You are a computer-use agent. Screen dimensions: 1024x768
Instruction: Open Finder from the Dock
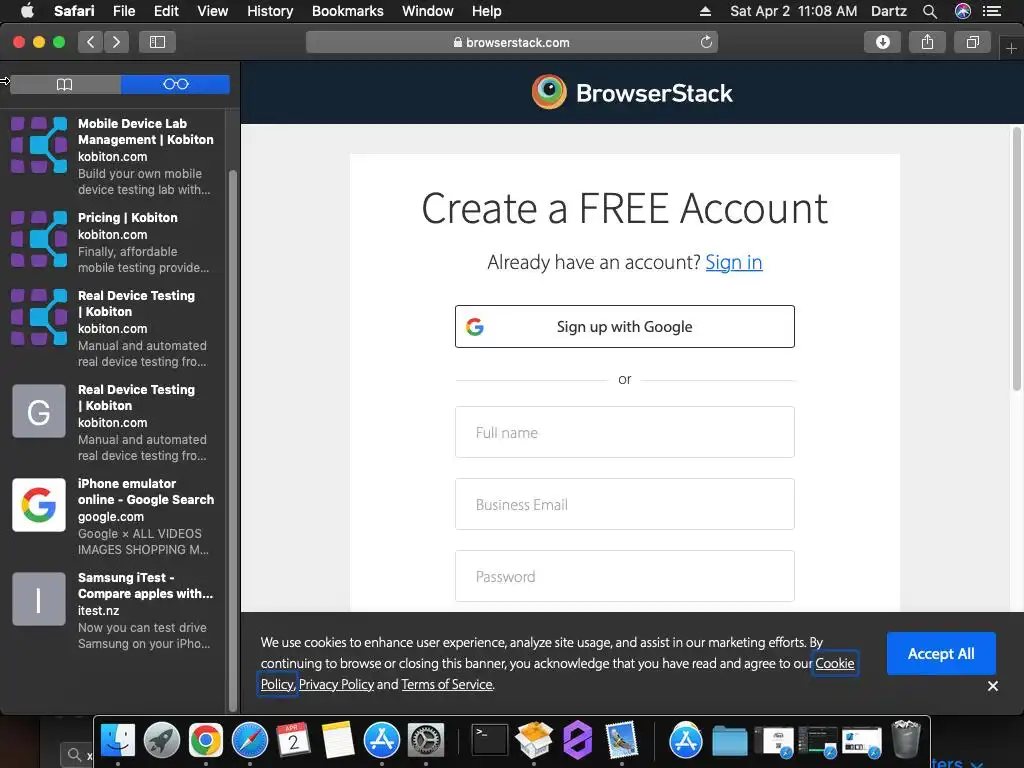coord(118,741)
